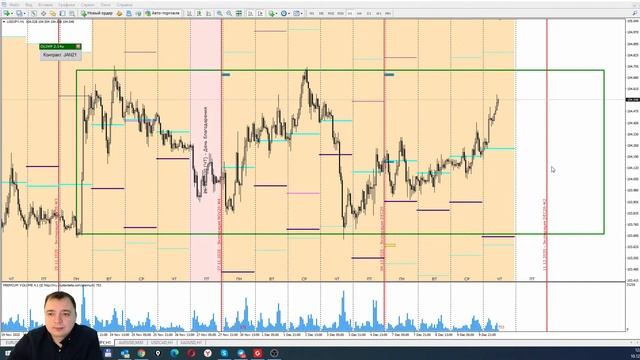Switch chart to line chart mode
Viewport: 640px width, 360px height.
(208, 13)
